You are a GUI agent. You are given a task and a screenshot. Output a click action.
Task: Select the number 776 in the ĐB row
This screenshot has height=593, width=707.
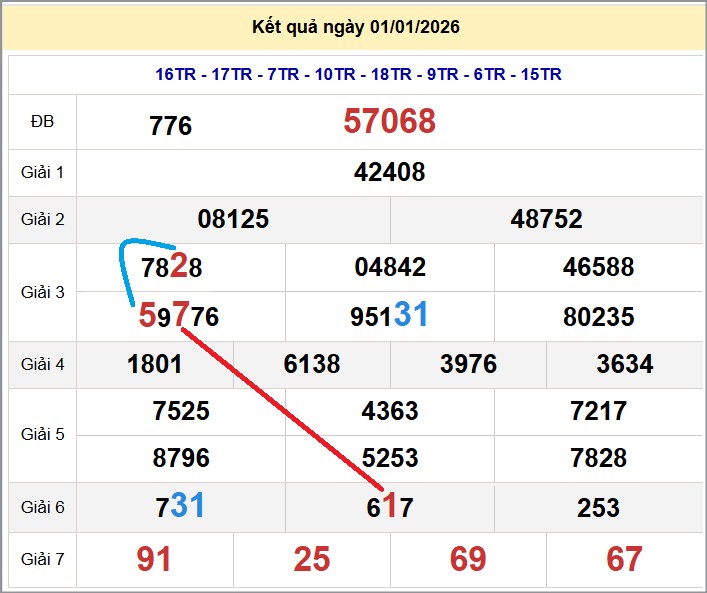coord(170,126)
